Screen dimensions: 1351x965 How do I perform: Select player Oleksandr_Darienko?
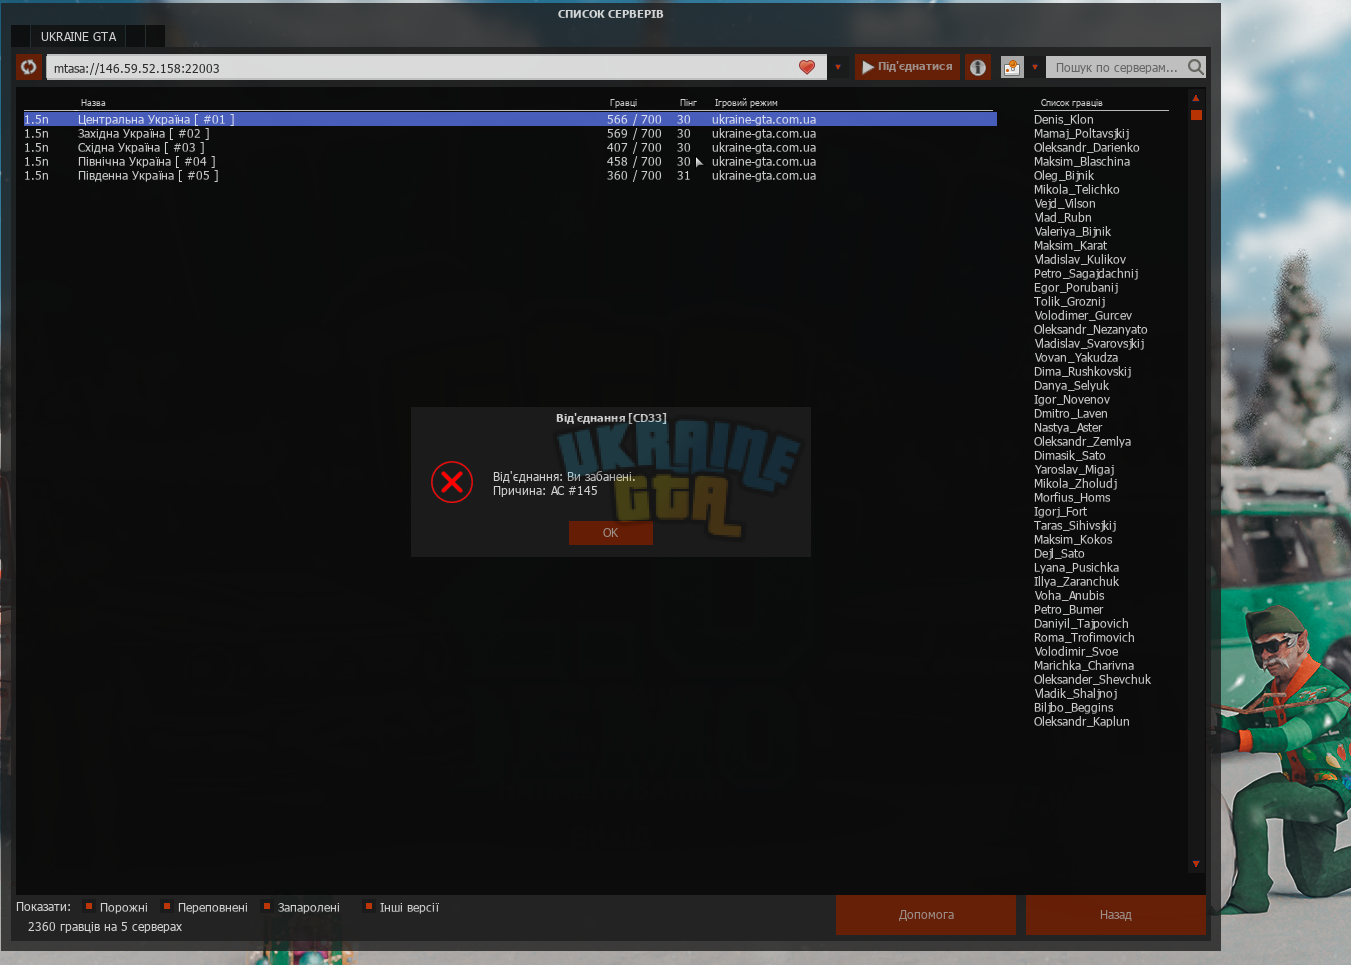(x=1086, y=147)
